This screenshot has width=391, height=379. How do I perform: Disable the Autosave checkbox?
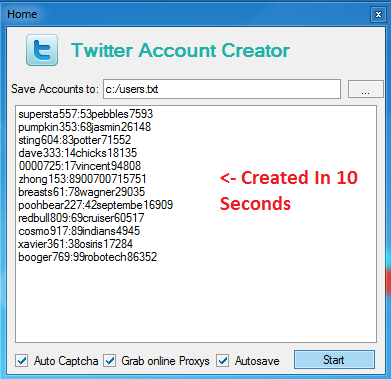[223, 361]
